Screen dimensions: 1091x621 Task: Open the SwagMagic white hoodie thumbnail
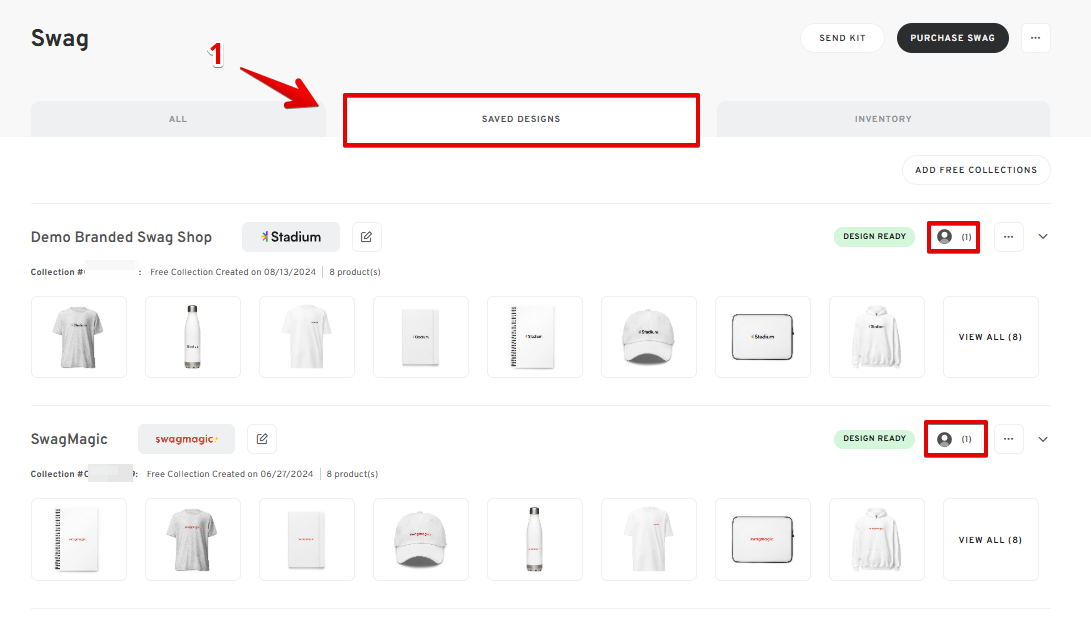877,540
